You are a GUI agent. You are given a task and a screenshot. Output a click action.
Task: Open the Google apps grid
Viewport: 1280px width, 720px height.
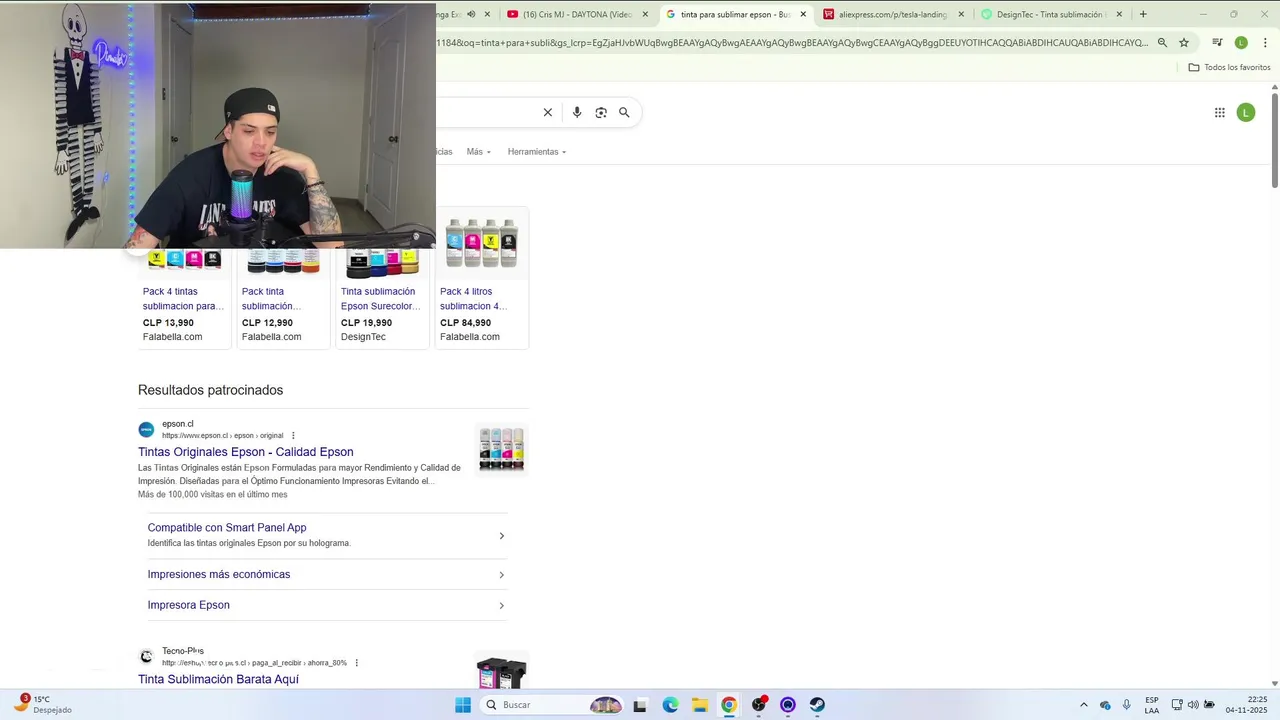click(x=1220, y=112)
